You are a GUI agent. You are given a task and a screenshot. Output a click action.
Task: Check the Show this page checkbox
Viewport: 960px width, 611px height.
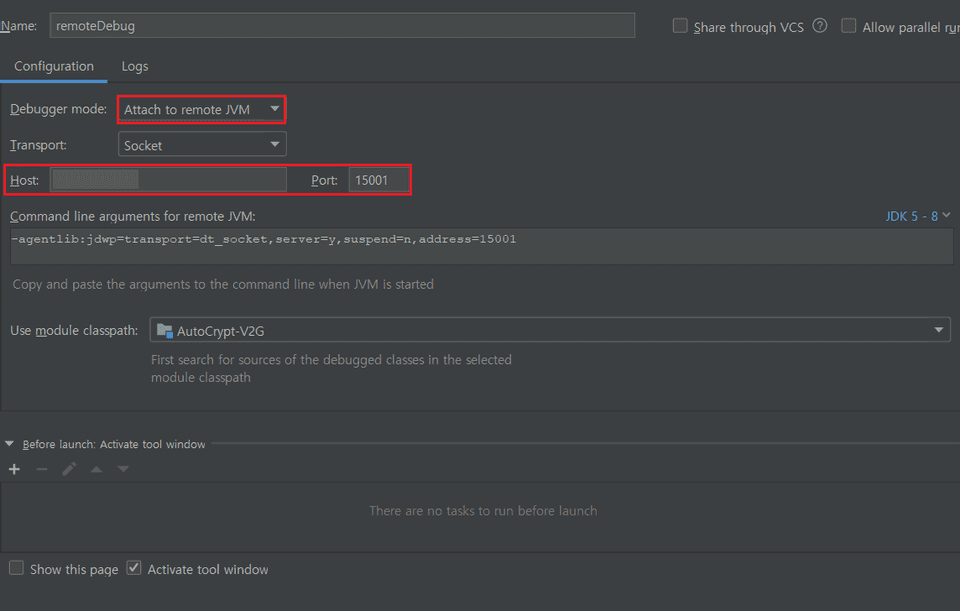[16, 568]
